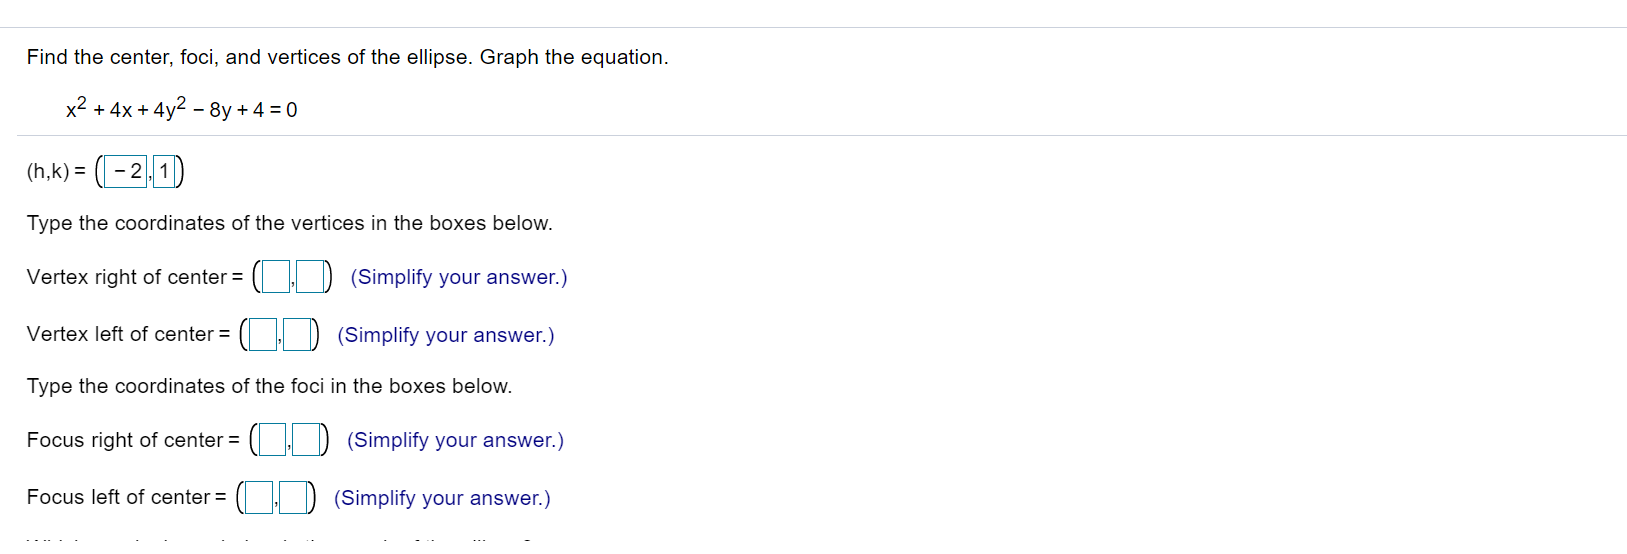Click the simplify hint beside focus right of center
The height and width of the screenshot is (554, 1627).
pyautogui.click(x=456, y=440)
